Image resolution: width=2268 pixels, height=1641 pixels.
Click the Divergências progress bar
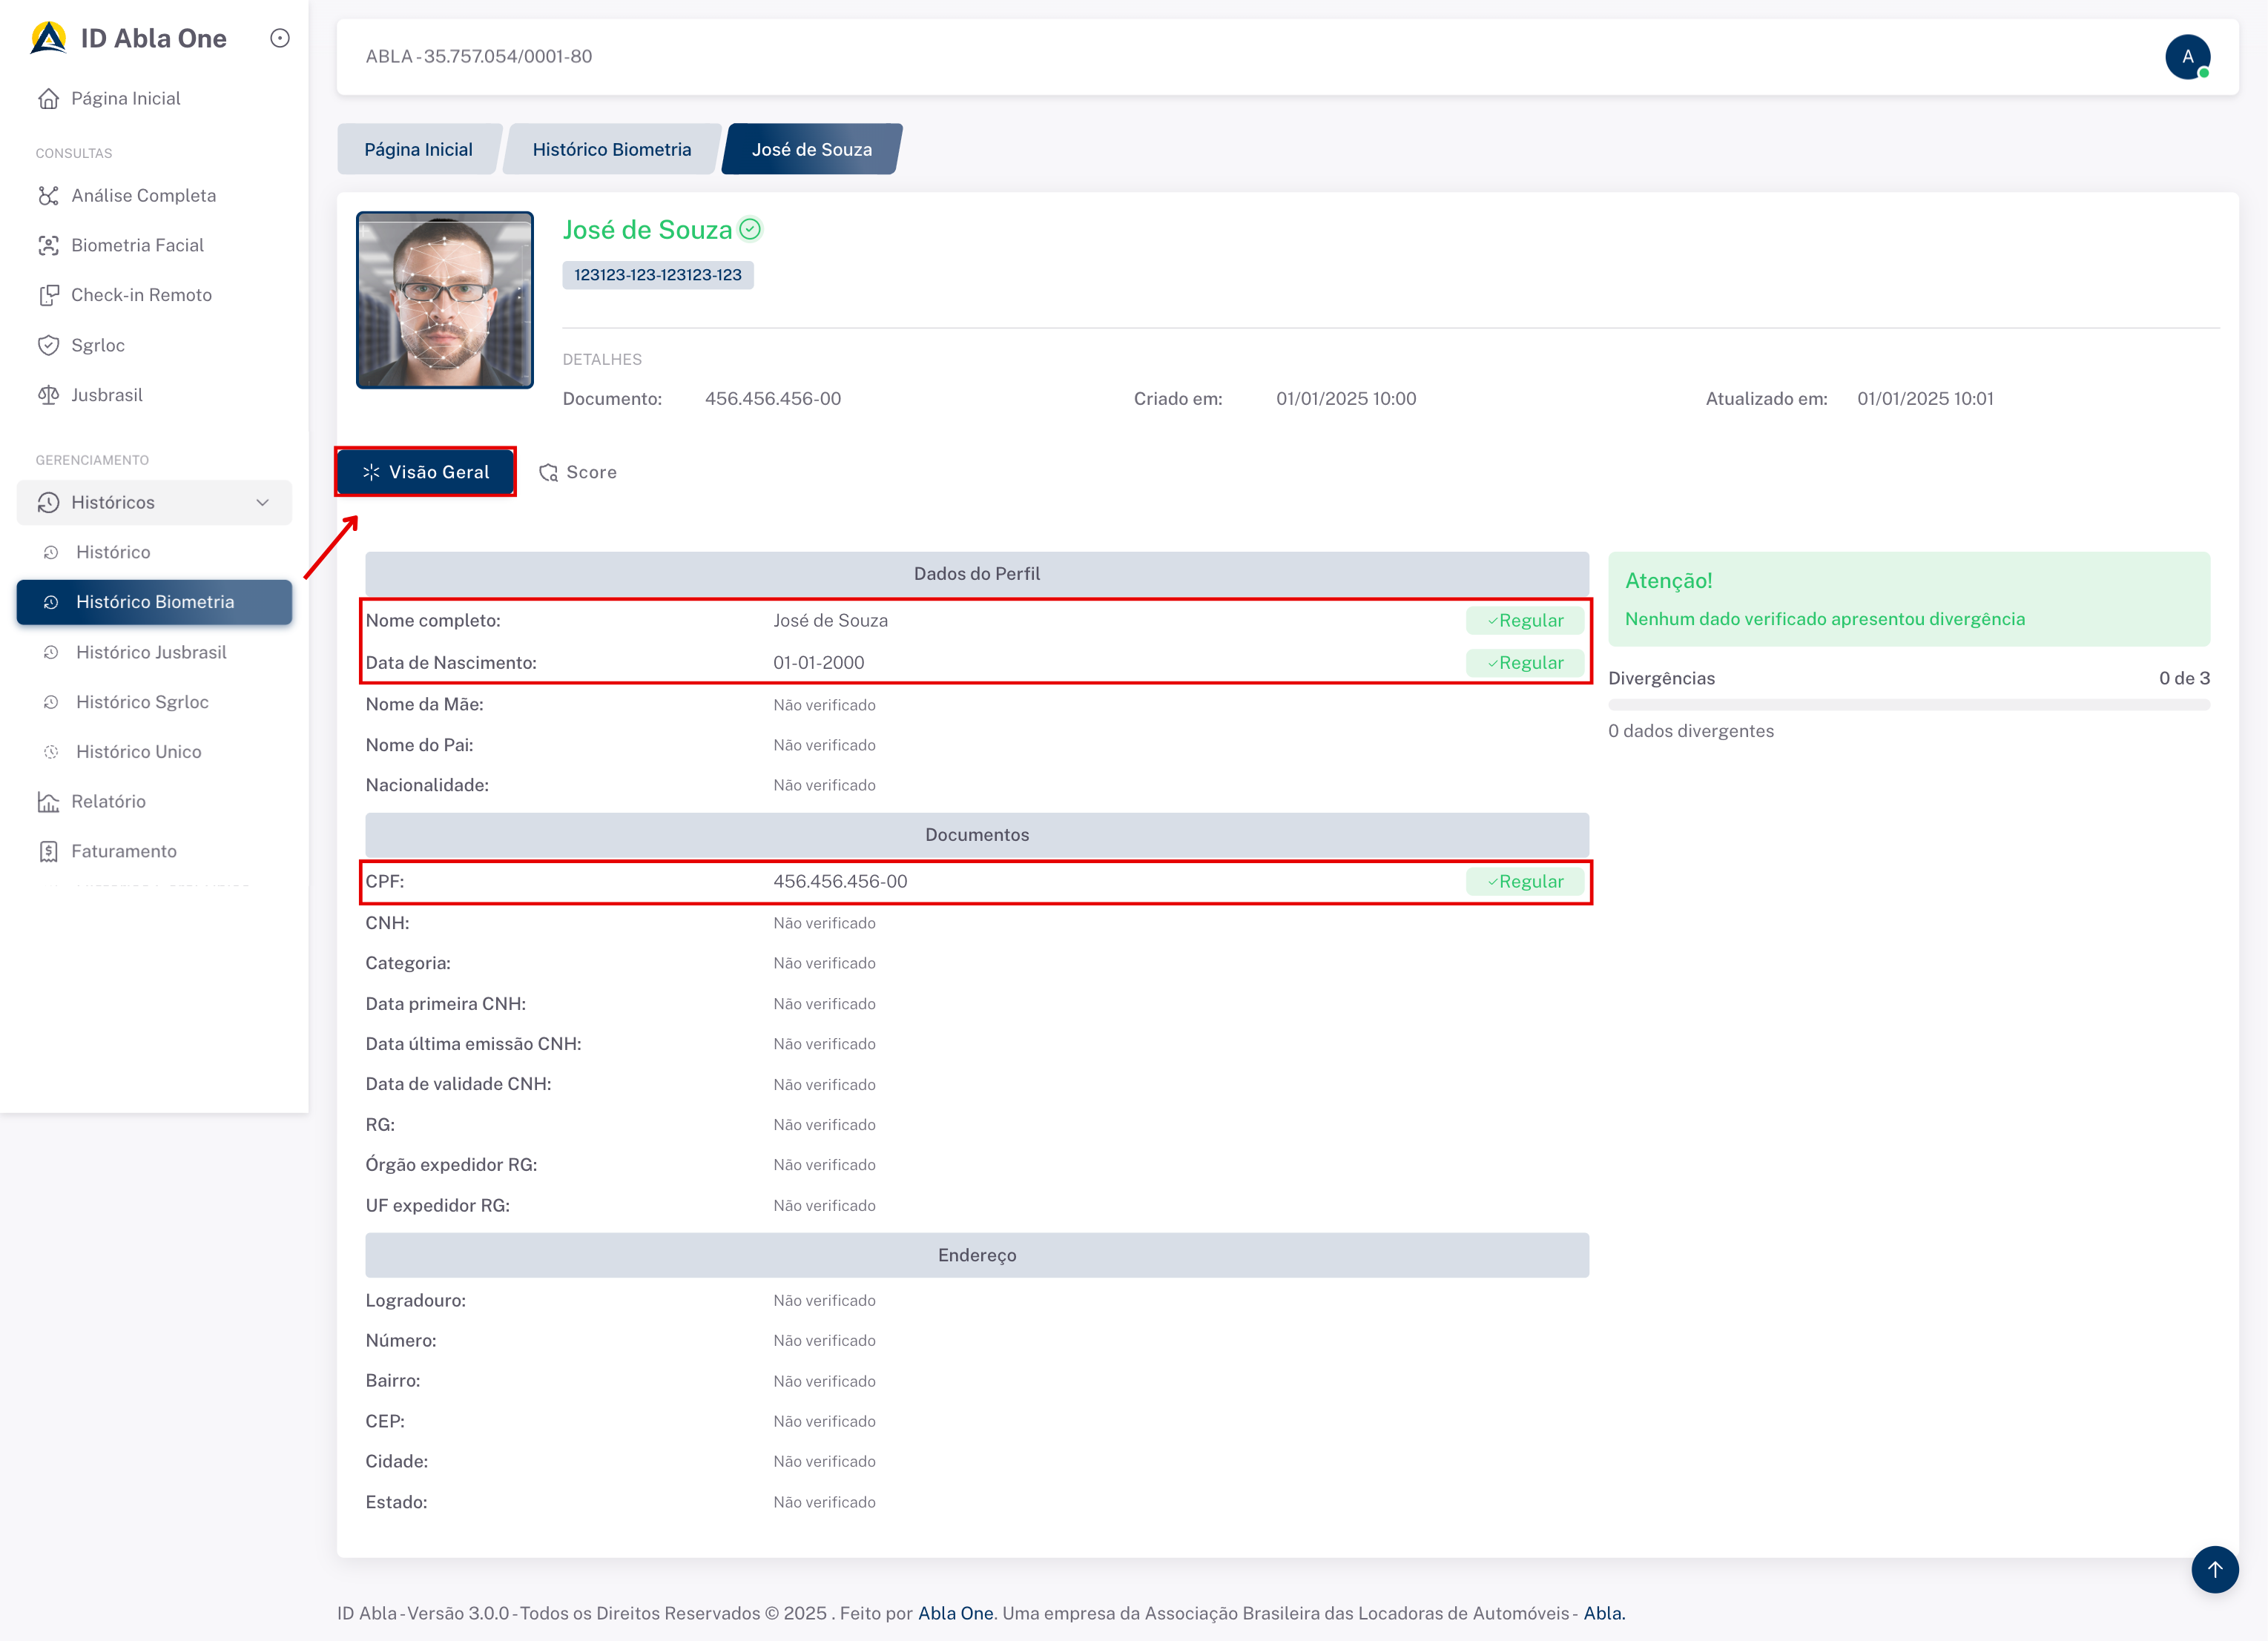click(x=1908, y=705)
